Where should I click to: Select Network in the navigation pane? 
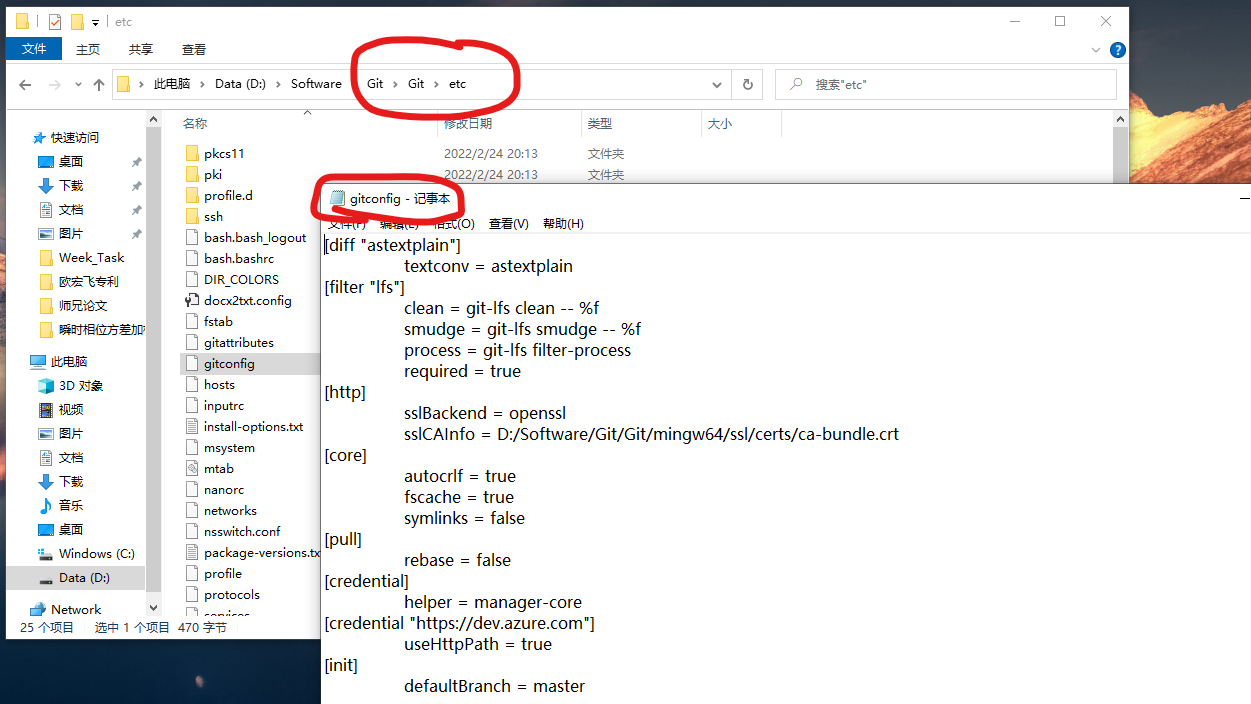point(76,610)
